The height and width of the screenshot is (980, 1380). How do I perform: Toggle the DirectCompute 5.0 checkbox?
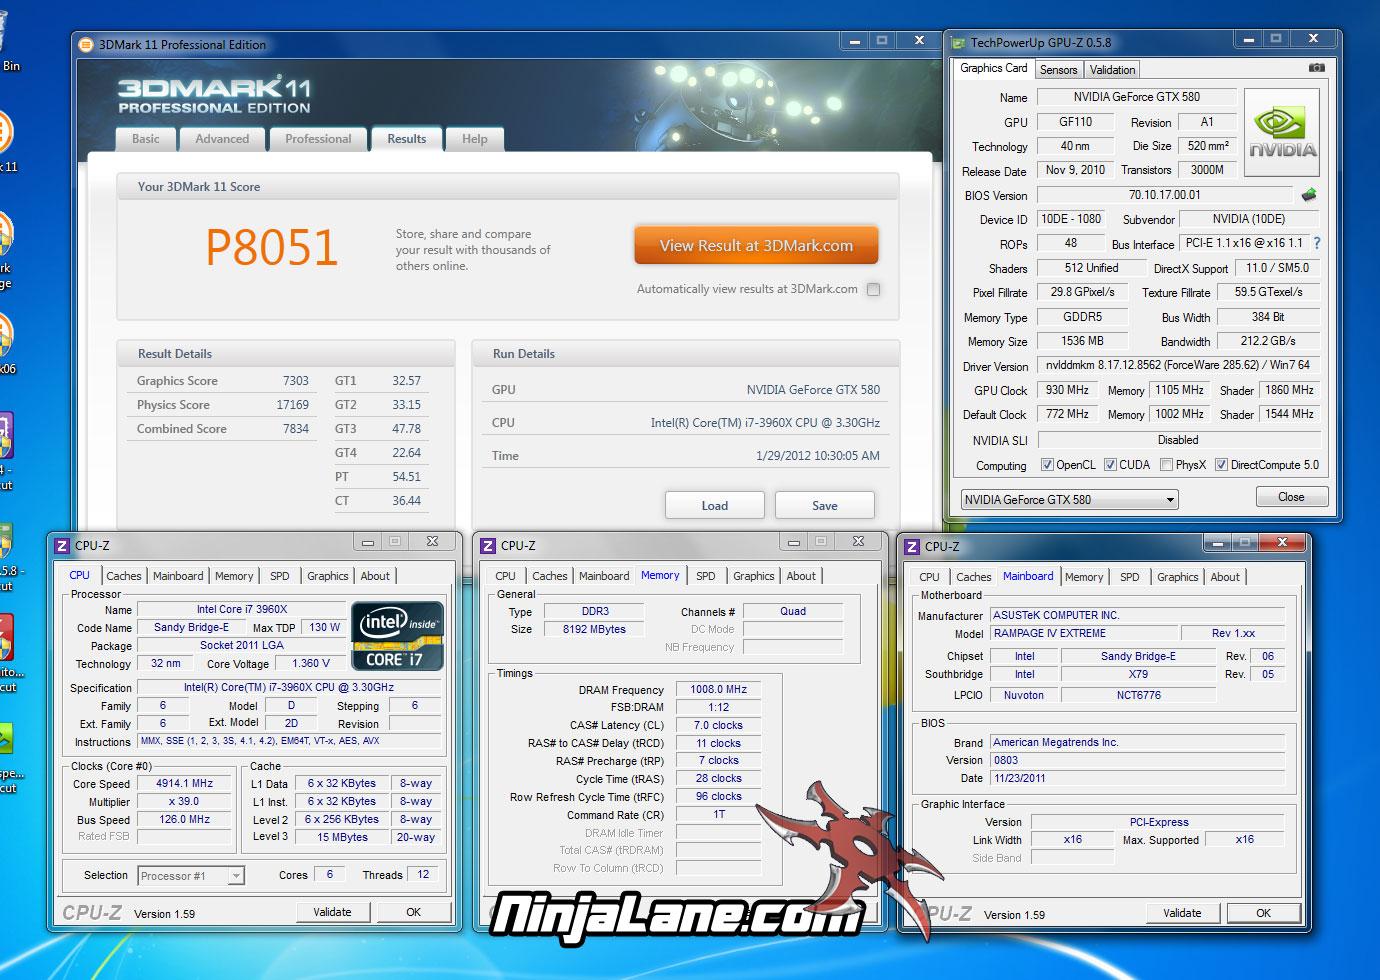click(1221, 465)
